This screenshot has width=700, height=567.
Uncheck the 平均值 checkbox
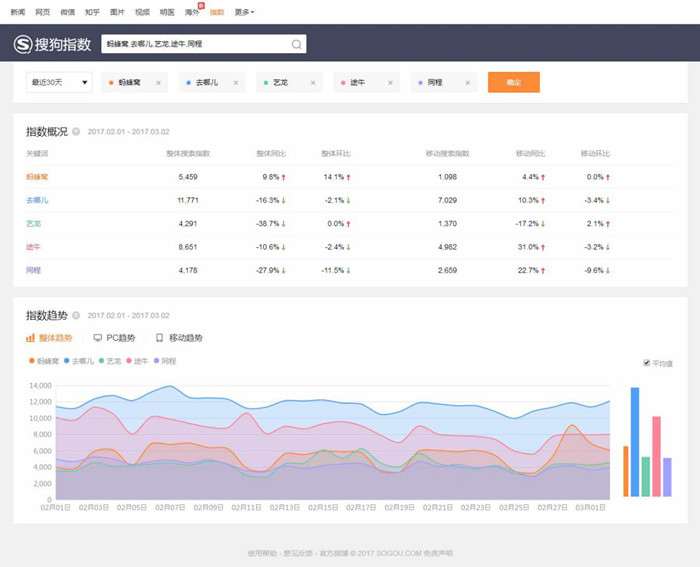pos(646,363)
